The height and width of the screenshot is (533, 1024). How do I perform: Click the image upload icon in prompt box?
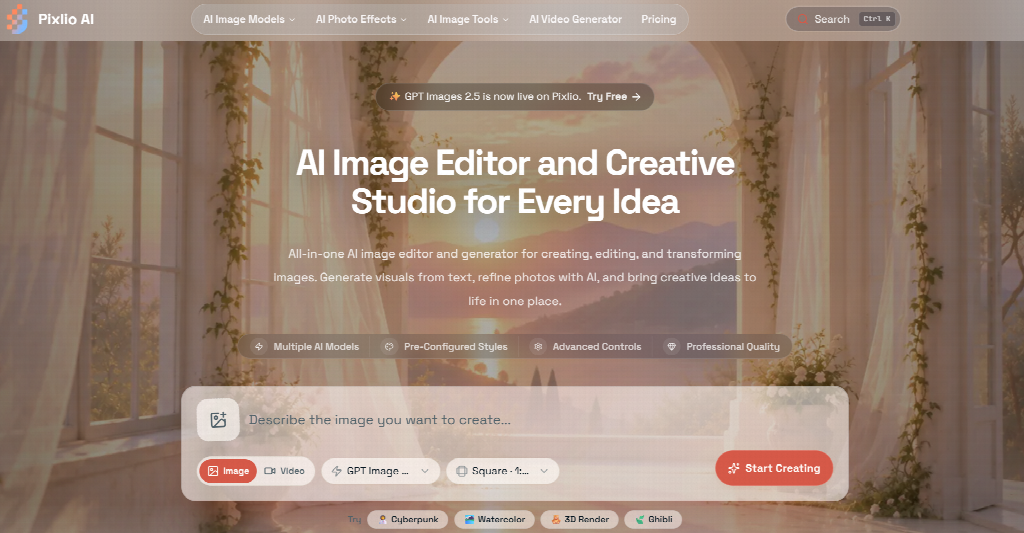click(x=218, y=420)
